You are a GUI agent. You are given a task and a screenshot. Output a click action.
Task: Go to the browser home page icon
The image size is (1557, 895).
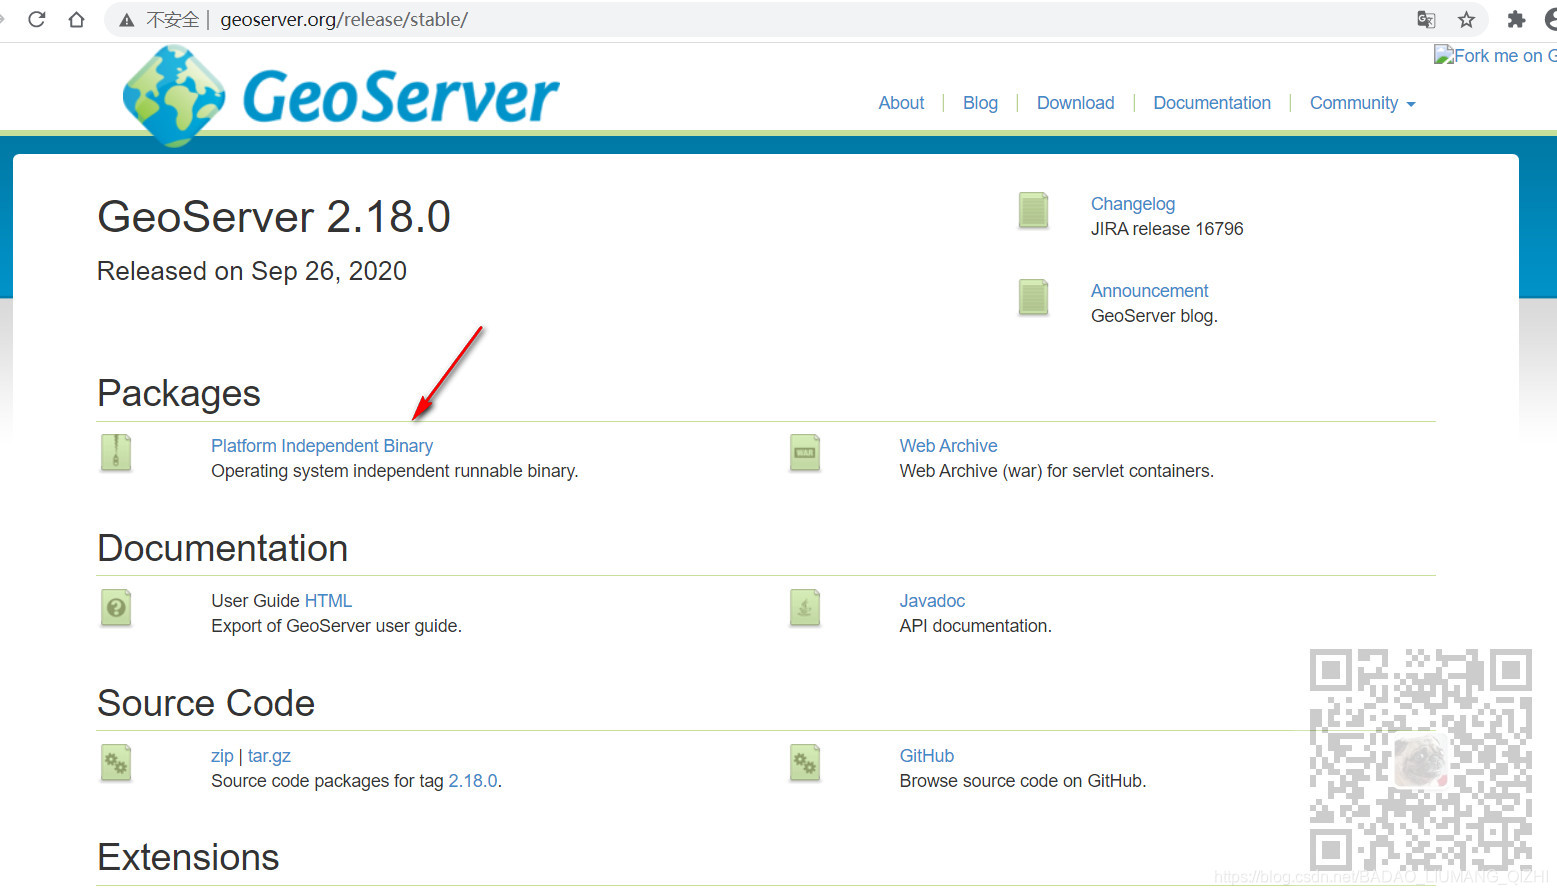[x=76, y=19]
